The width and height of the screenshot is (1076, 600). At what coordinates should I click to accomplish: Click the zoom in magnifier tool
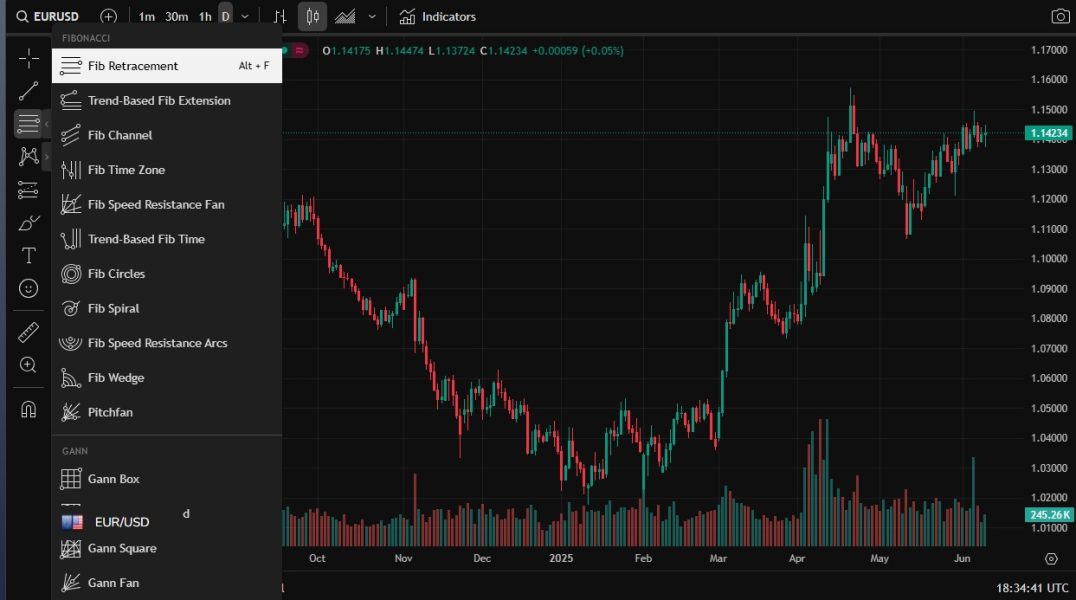point(28,365)
